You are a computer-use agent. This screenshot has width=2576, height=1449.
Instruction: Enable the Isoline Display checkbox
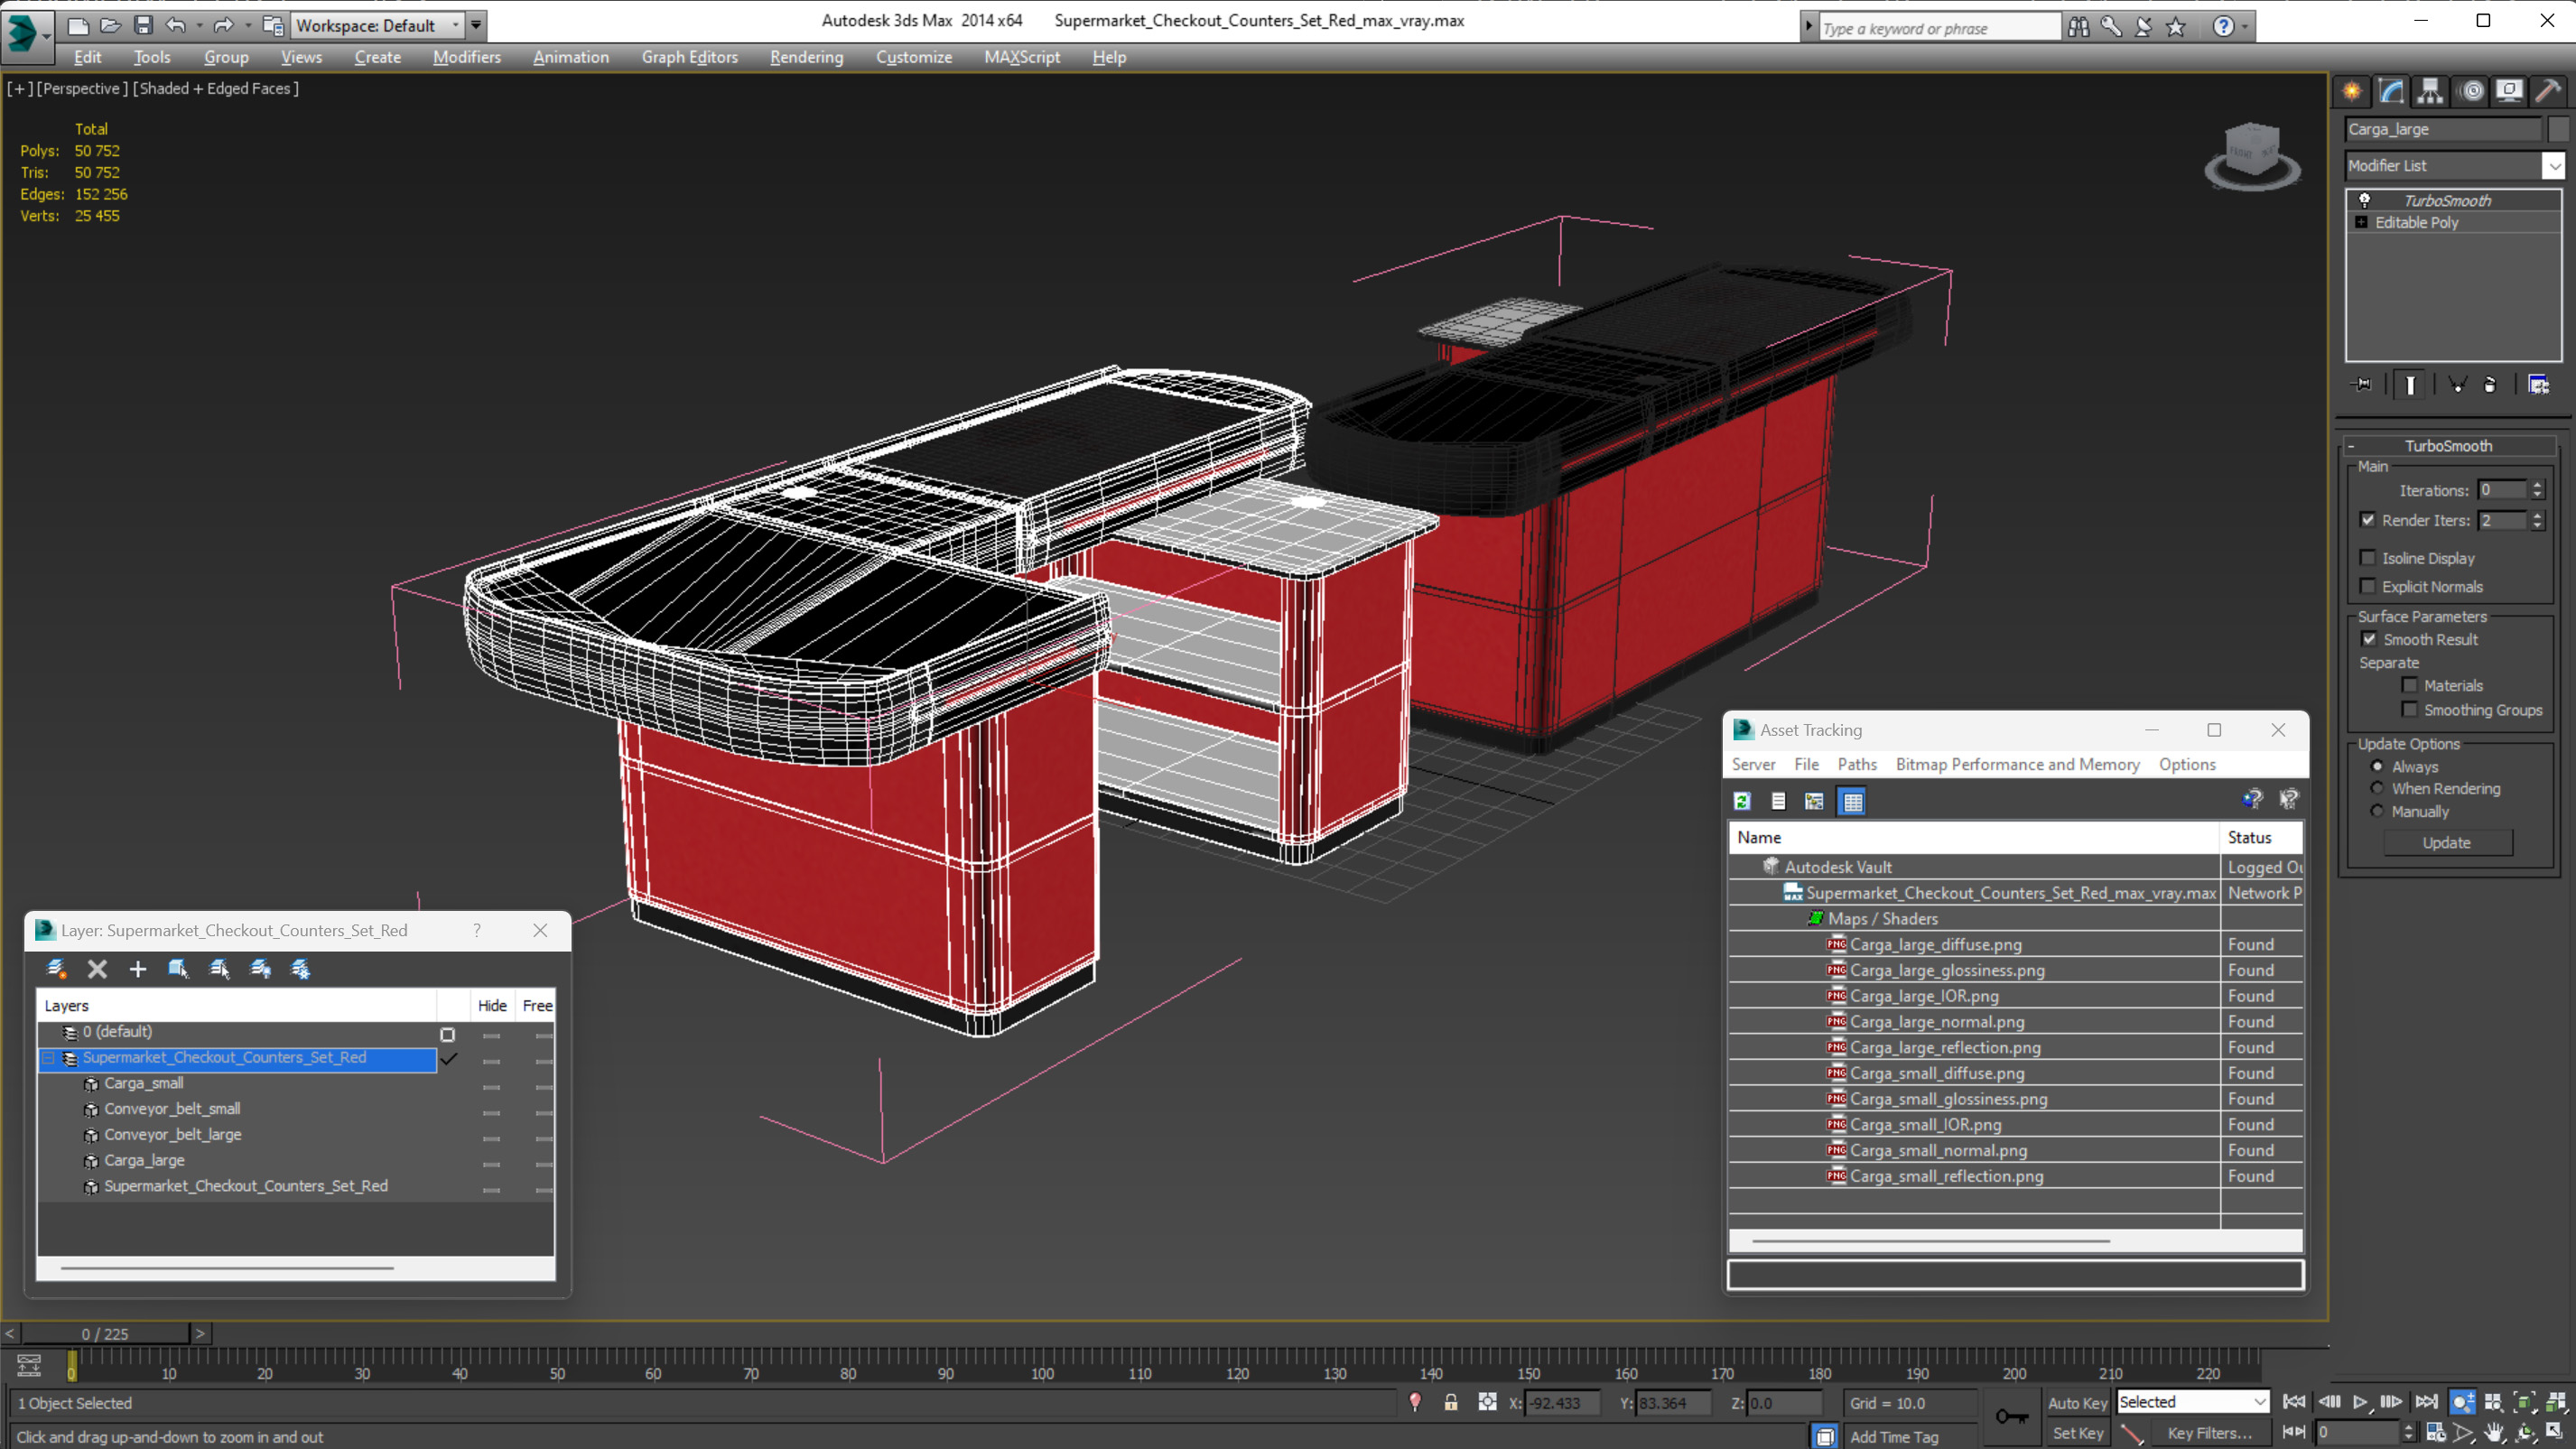[2367, 558]
